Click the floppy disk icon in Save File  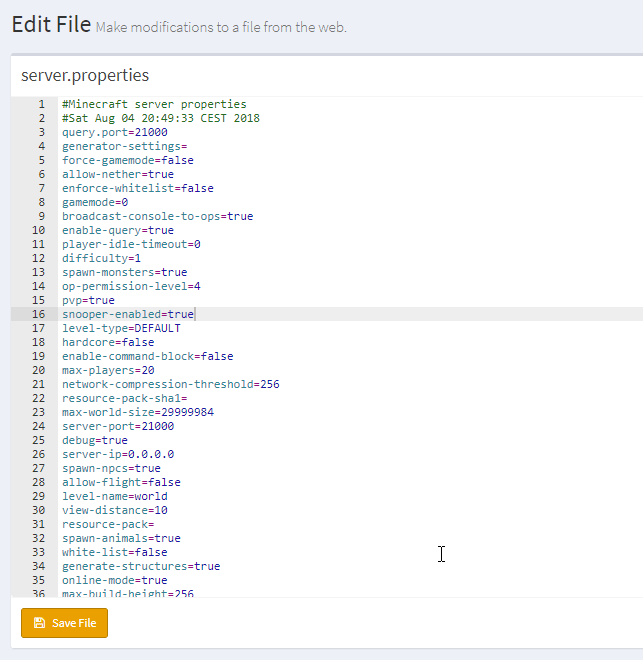[39, 623]
